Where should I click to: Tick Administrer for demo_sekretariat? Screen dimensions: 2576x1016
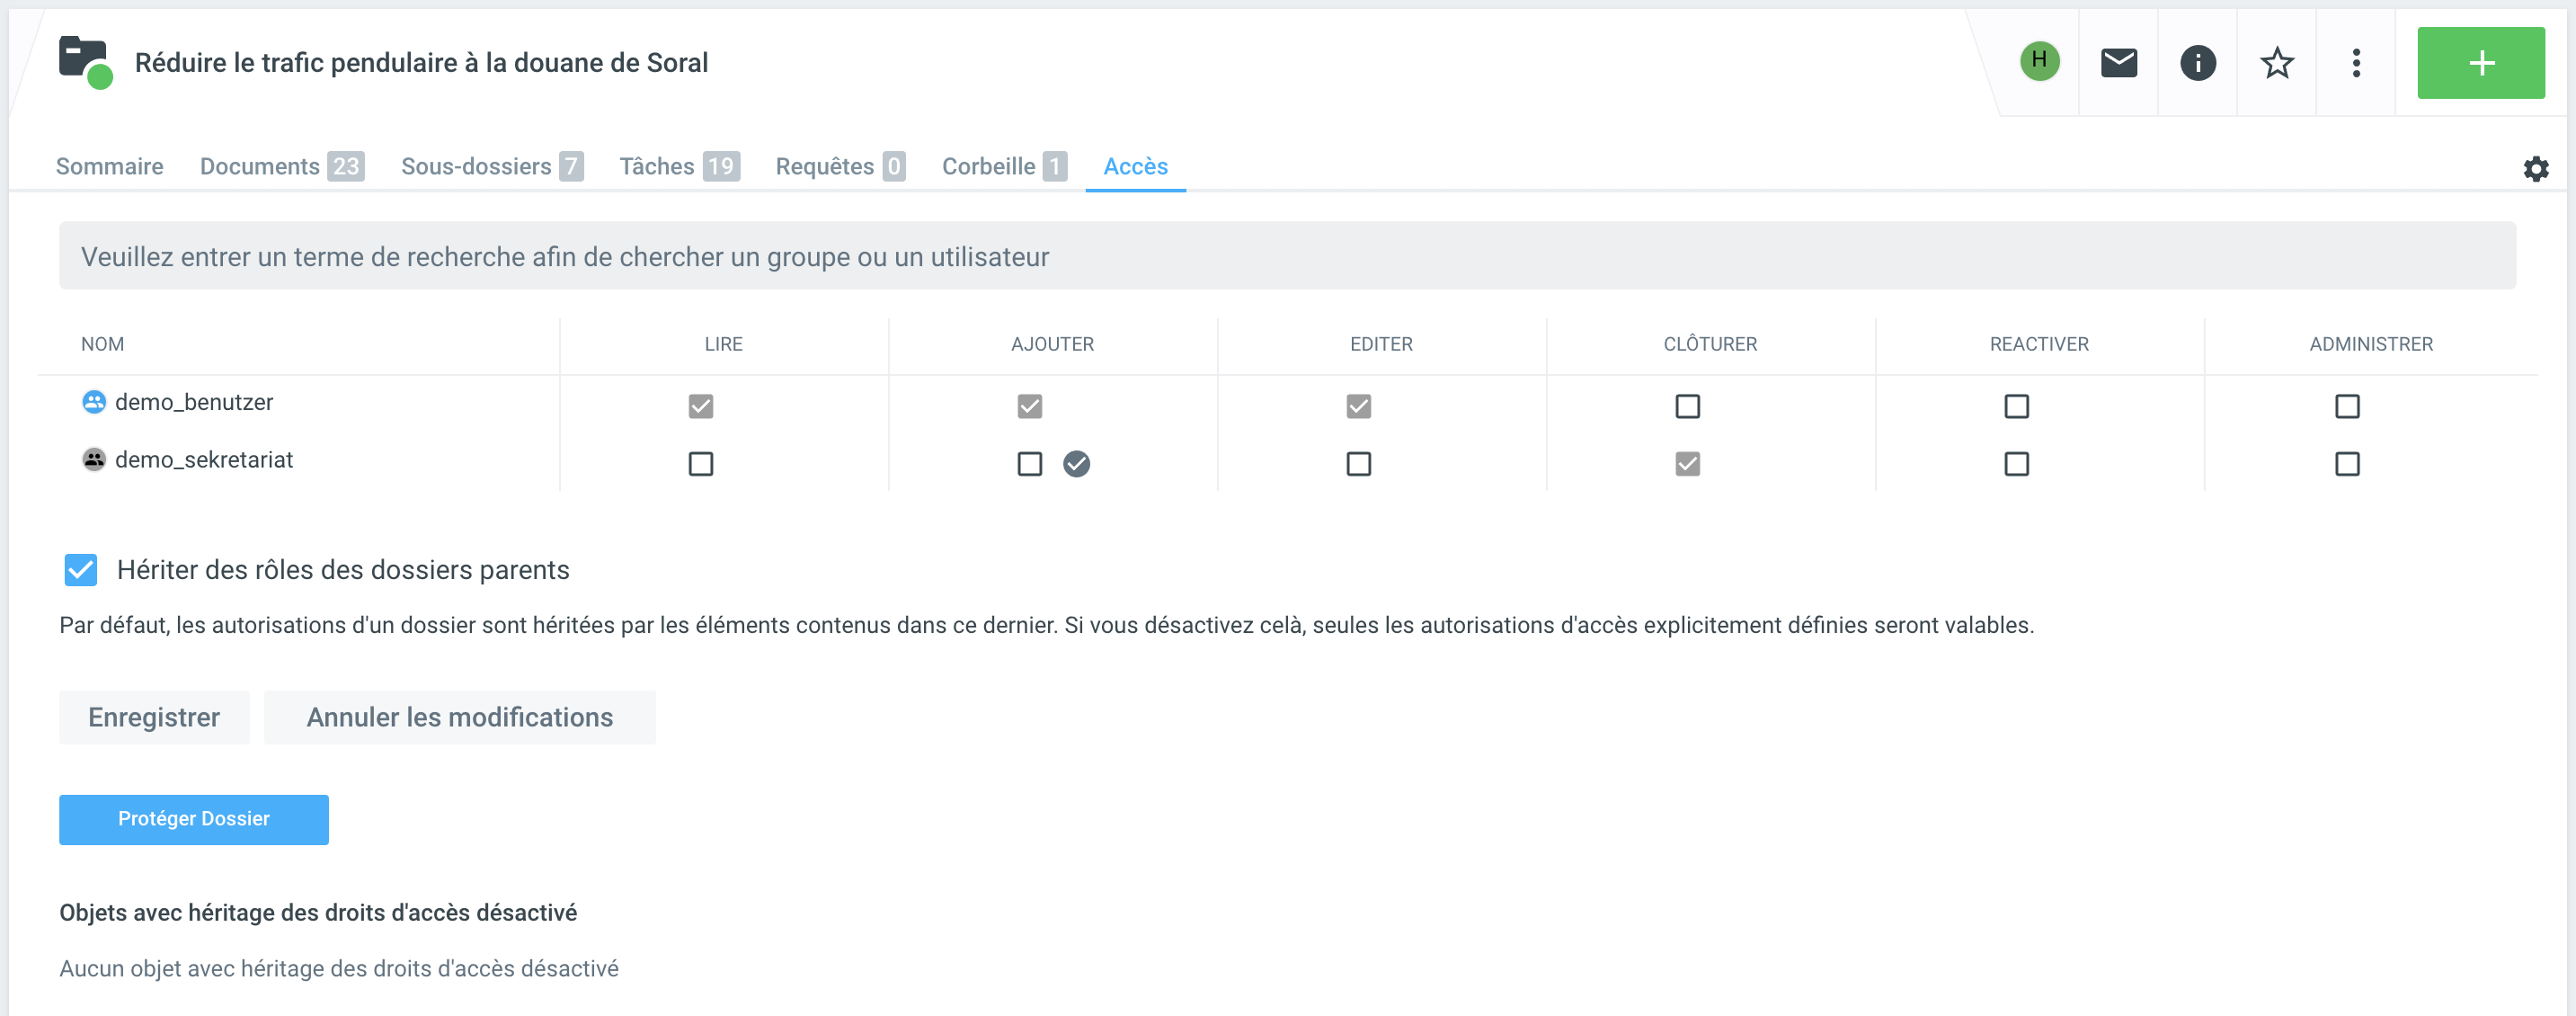pyautogui.click(x=2346, y=464)
